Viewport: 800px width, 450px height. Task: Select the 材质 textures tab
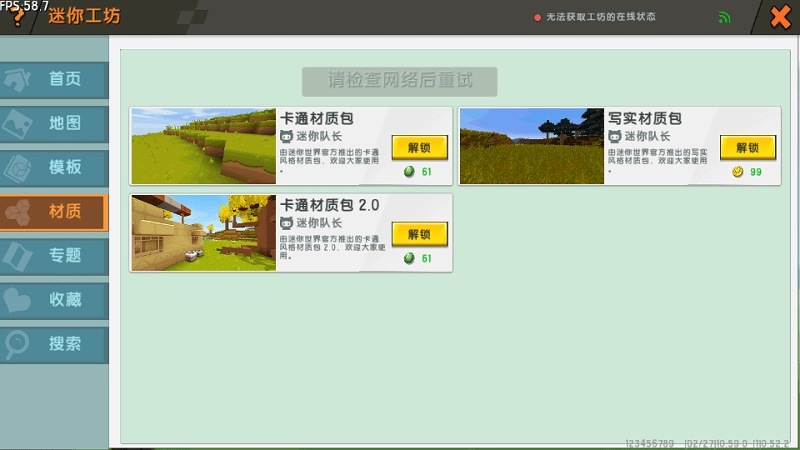[53, 211]
